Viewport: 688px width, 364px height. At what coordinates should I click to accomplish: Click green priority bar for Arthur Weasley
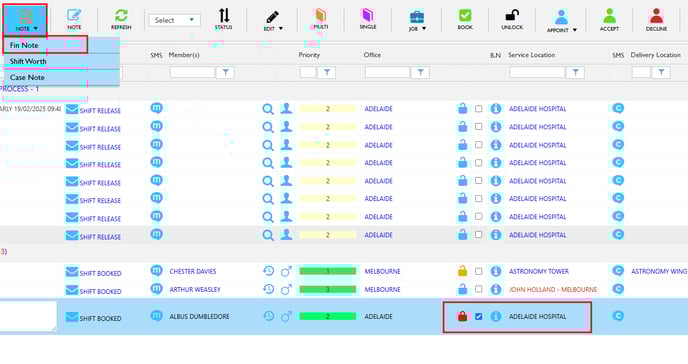[x=328, y=289]
